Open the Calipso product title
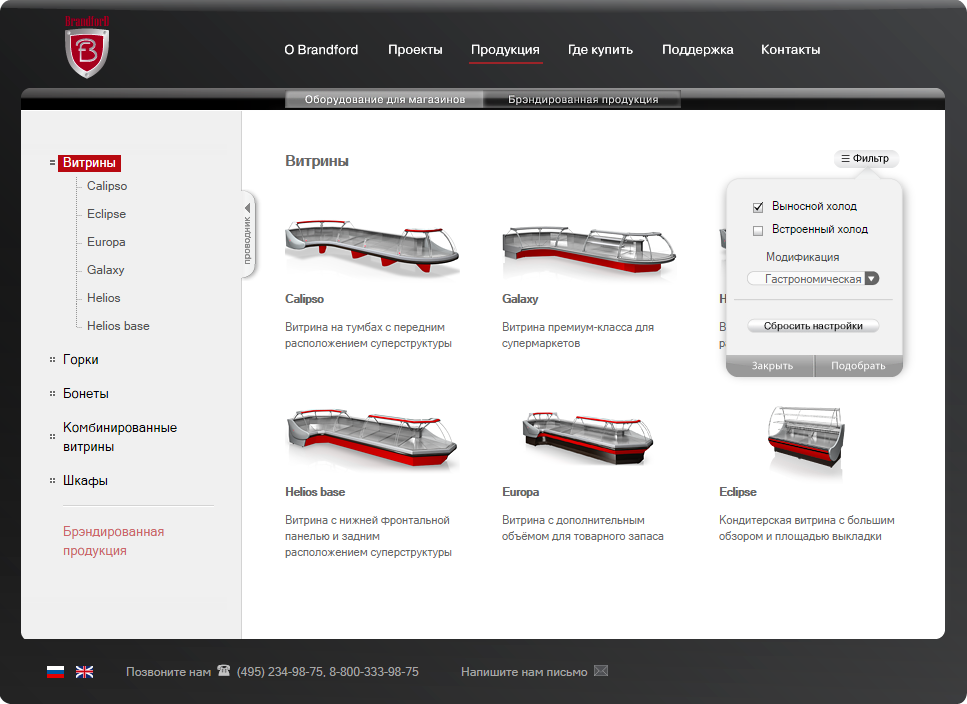 (x=304, y=298)
